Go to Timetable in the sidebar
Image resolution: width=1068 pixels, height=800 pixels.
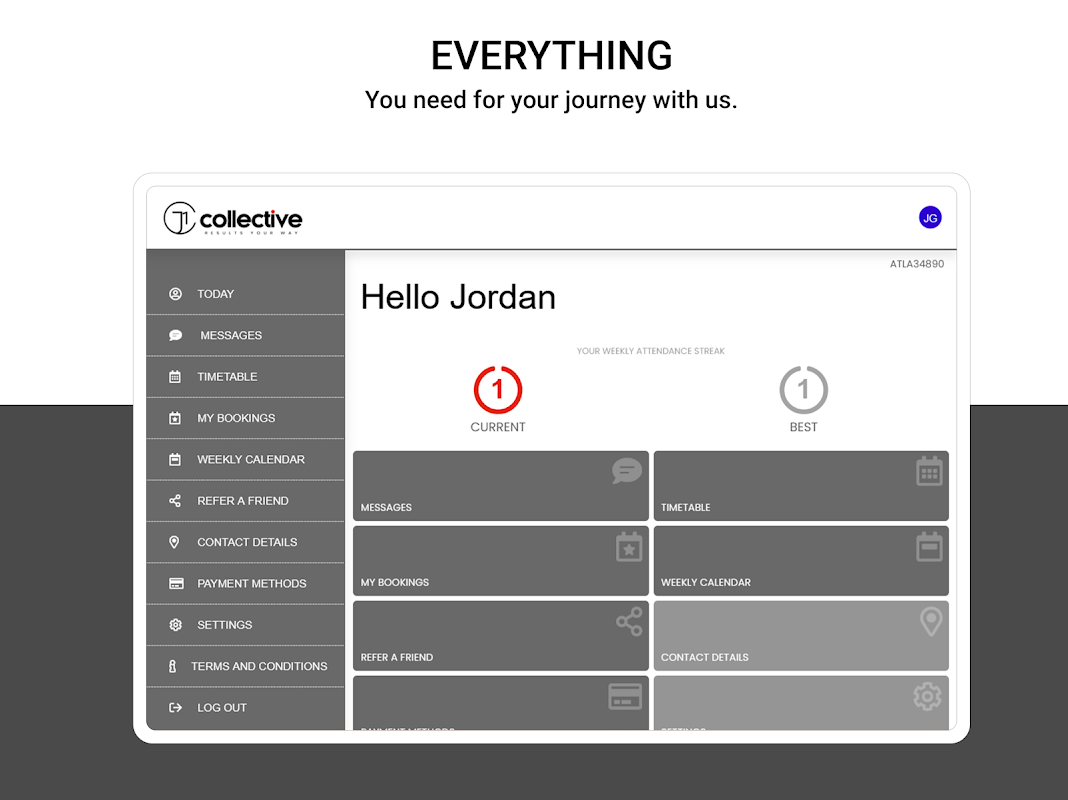click(x=245, y=377)
